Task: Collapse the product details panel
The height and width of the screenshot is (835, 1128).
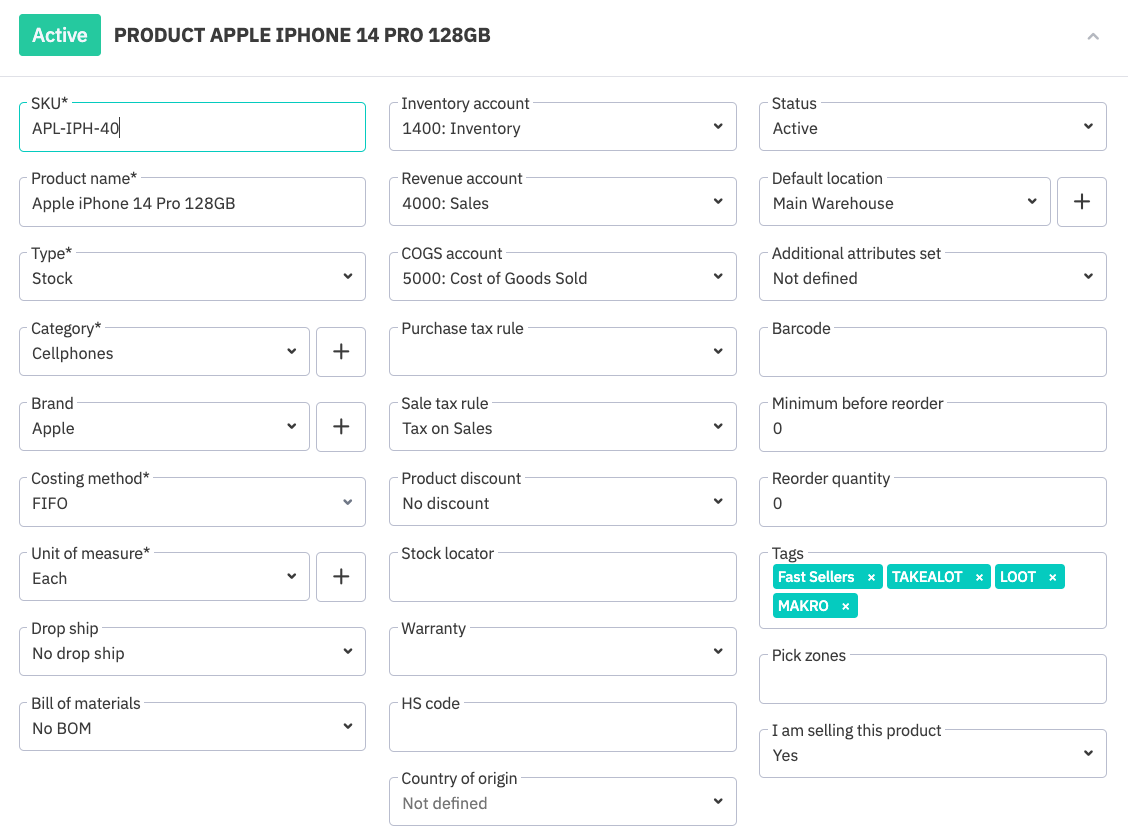Action: (x=1093, y=36)
